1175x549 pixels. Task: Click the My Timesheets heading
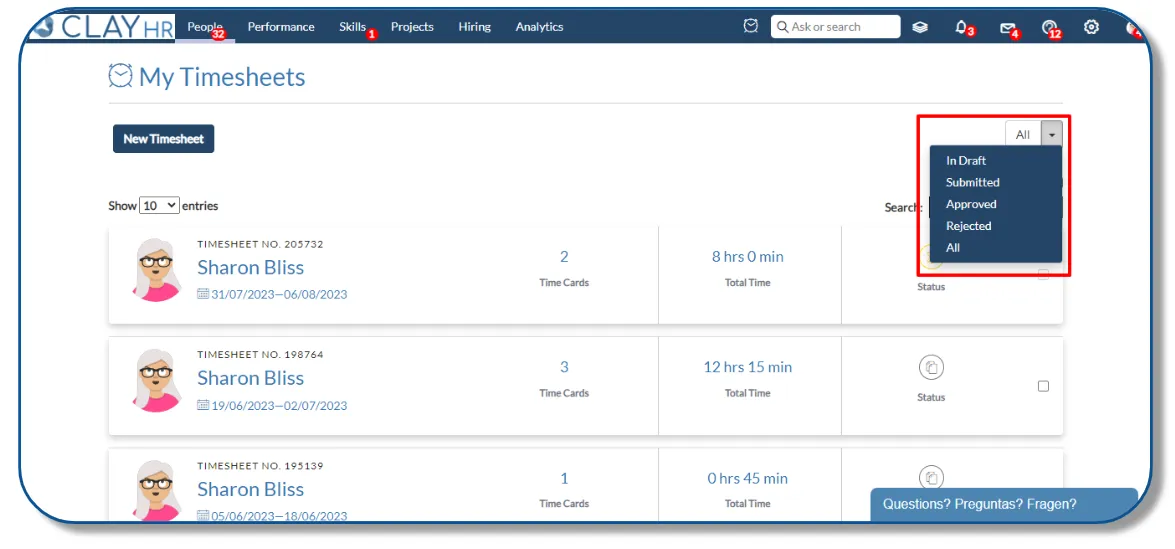point(222,76)
